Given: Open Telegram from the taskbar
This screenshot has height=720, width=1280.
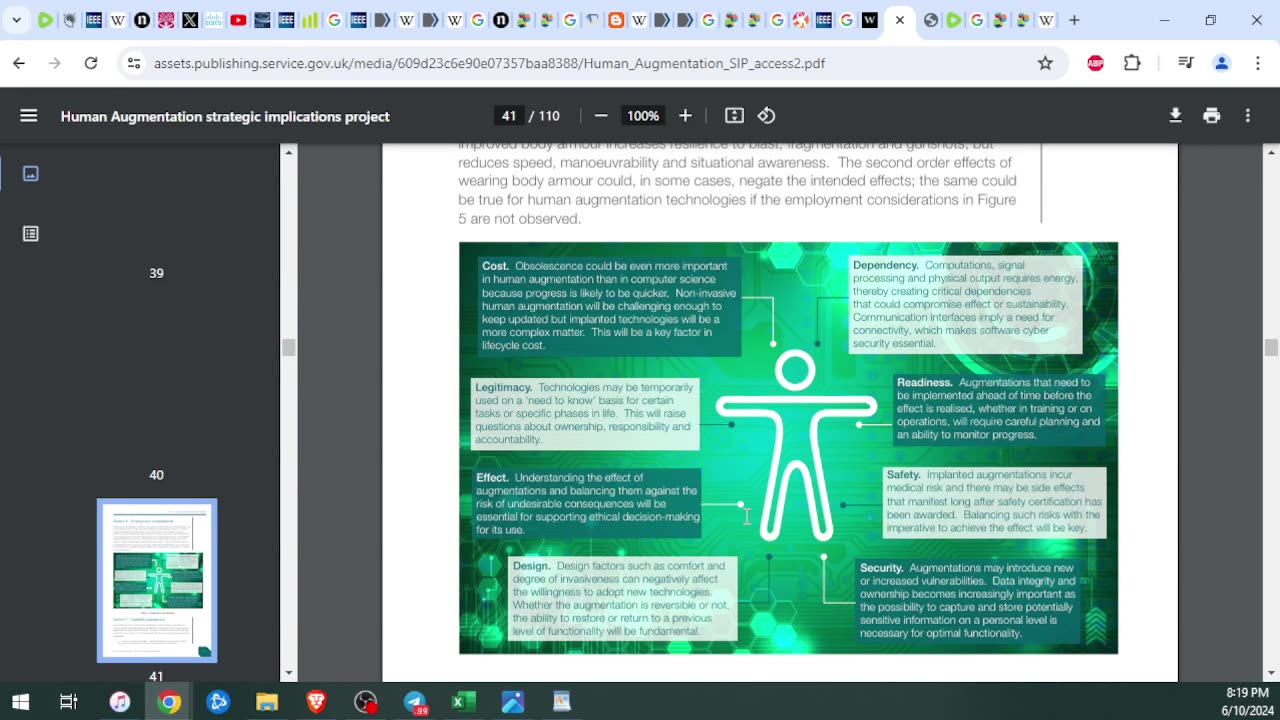Looking at the screenshot, I should point(415,702).
